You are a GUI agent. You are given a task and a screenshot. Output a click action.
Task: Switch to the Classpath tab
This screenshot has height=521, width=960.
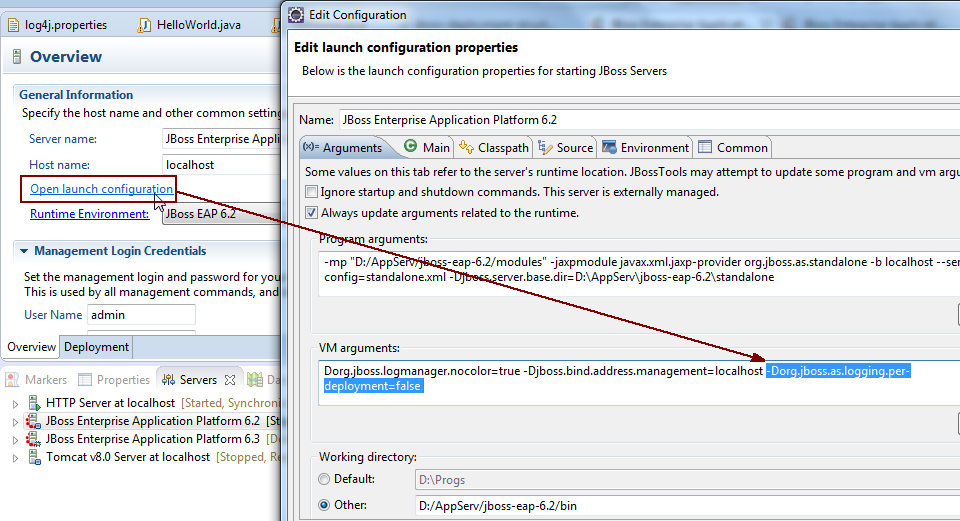pos(493,148)
